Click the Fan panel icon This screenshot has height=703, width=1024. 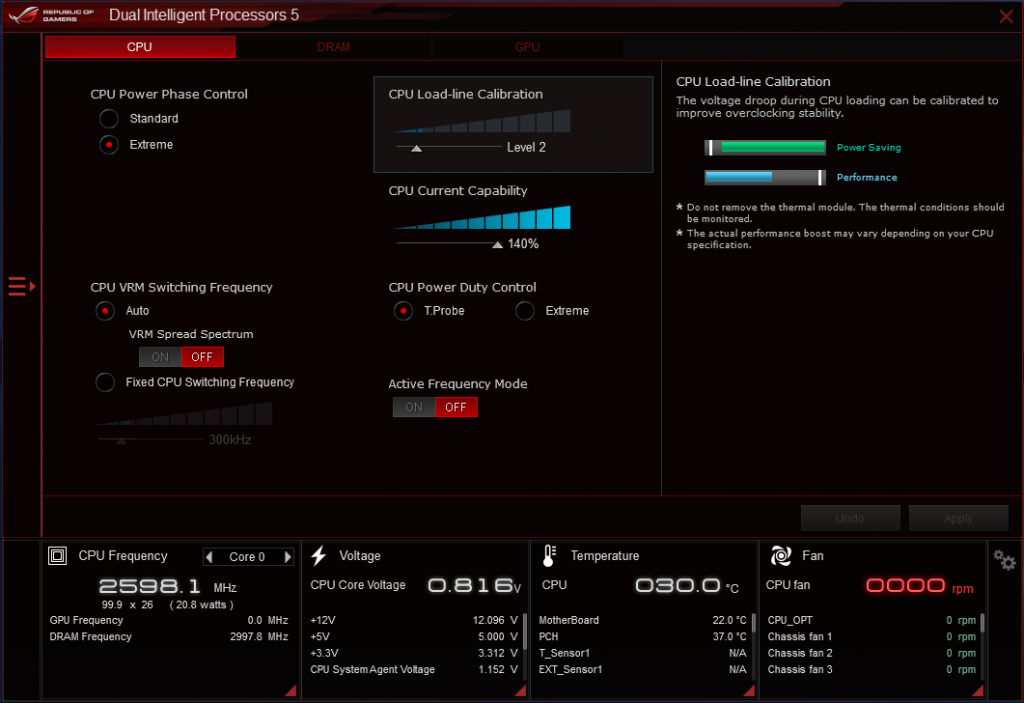[x=781, y=556]
